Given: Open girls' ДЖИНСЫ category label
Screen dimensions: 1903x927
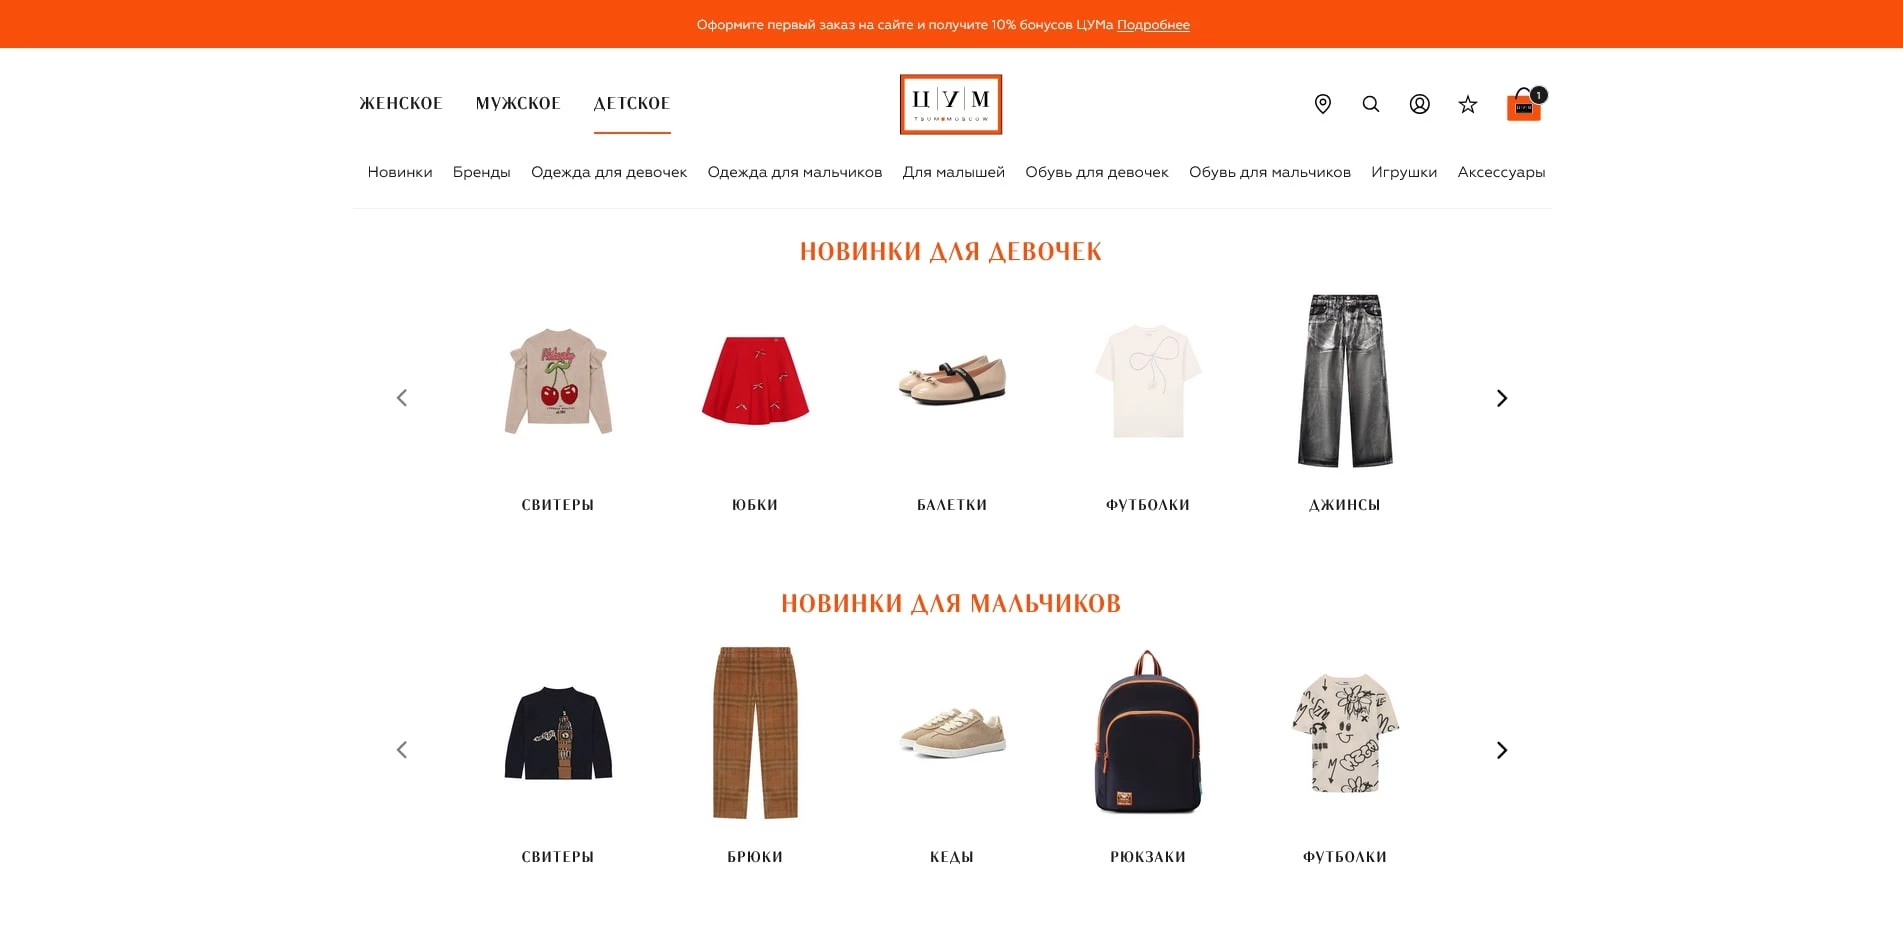Looking at the screenshot, I should pyautogui.click(x=1345, y=505).
